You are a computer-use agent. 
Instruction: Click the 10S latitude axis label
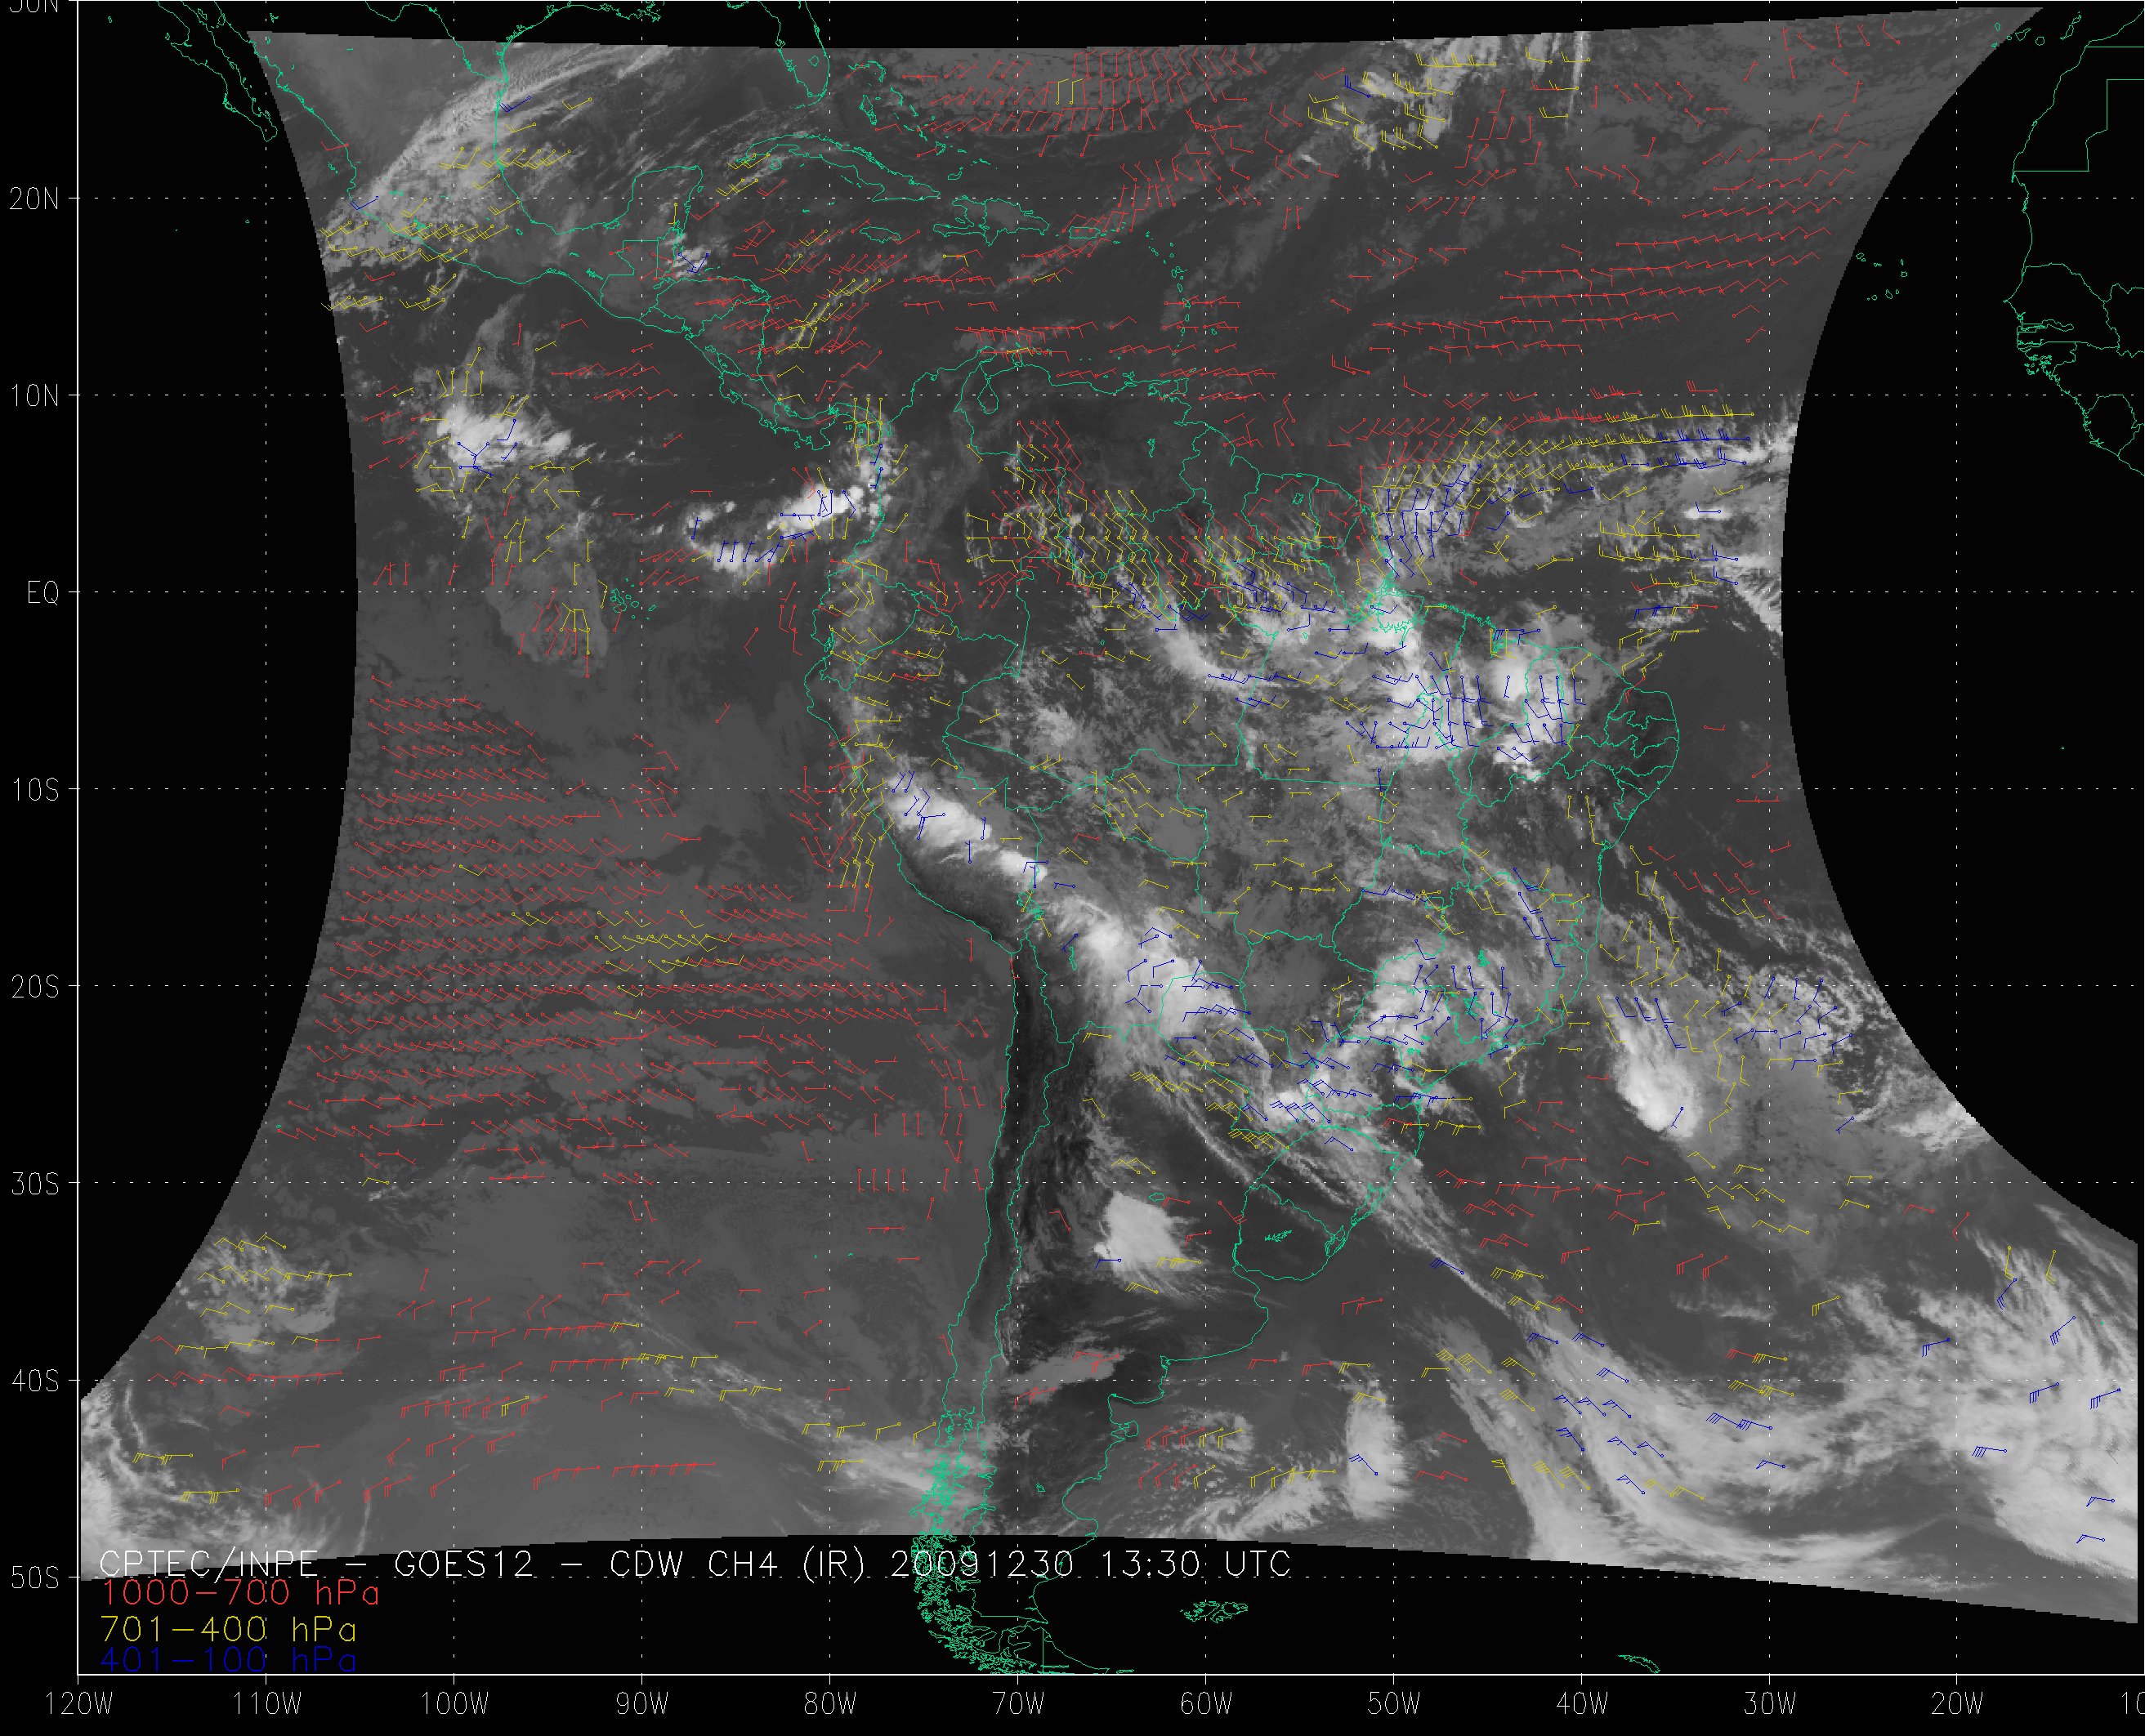(35, 790)
